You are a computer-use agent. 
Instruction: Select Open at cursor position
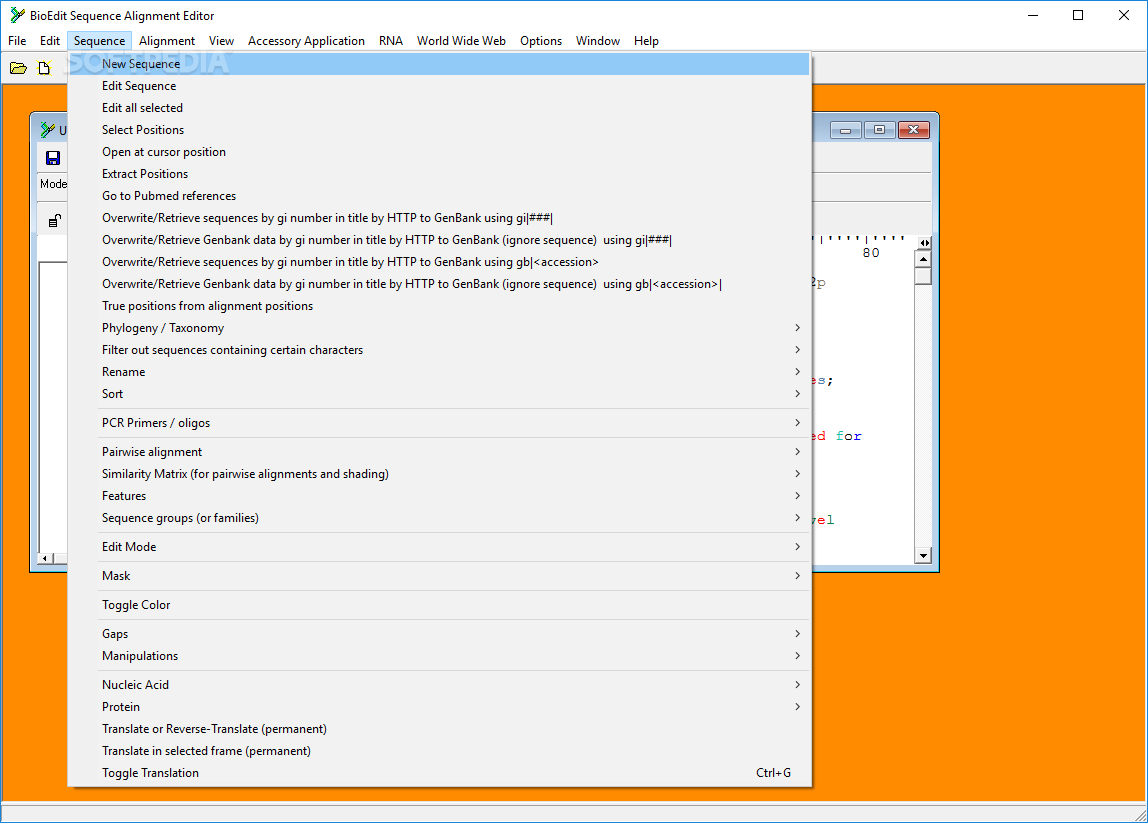439,152
